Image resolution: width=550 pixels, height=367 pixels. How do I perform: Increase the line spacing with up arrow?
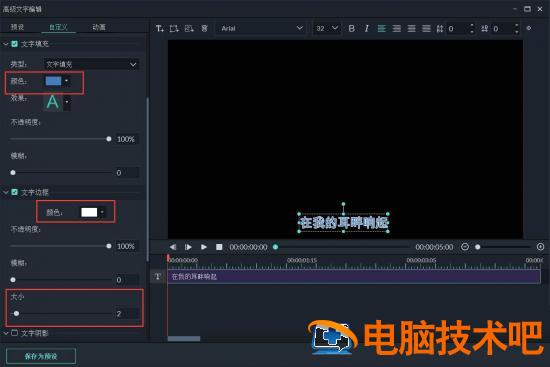click(472, 26)
